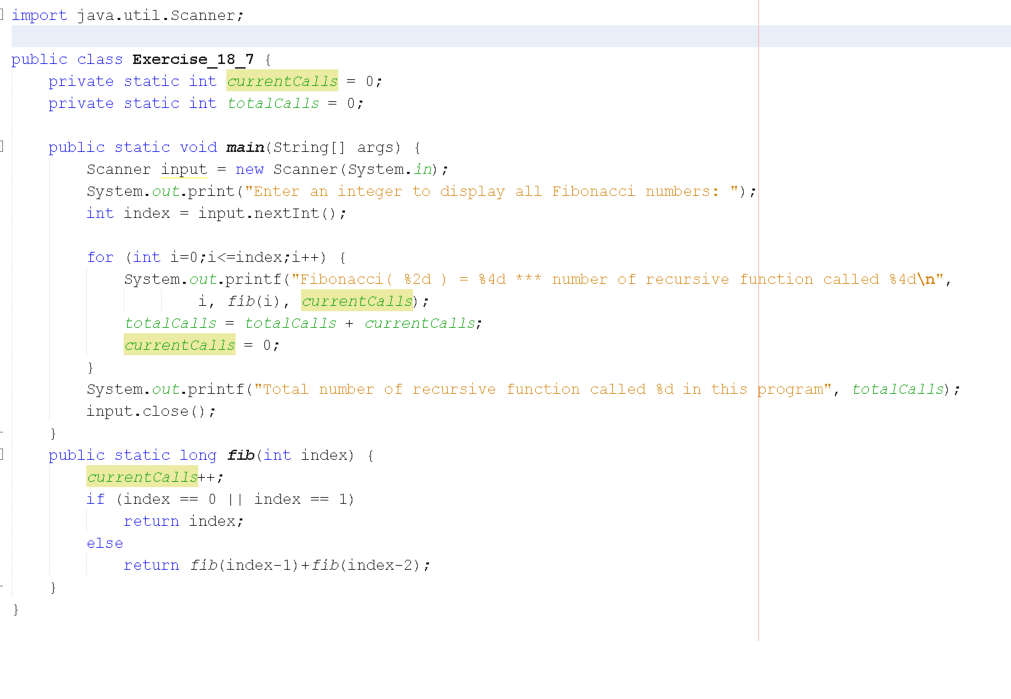Click the for loop keyword
This screenshot has width=1011, height=699.
point(99,257)
